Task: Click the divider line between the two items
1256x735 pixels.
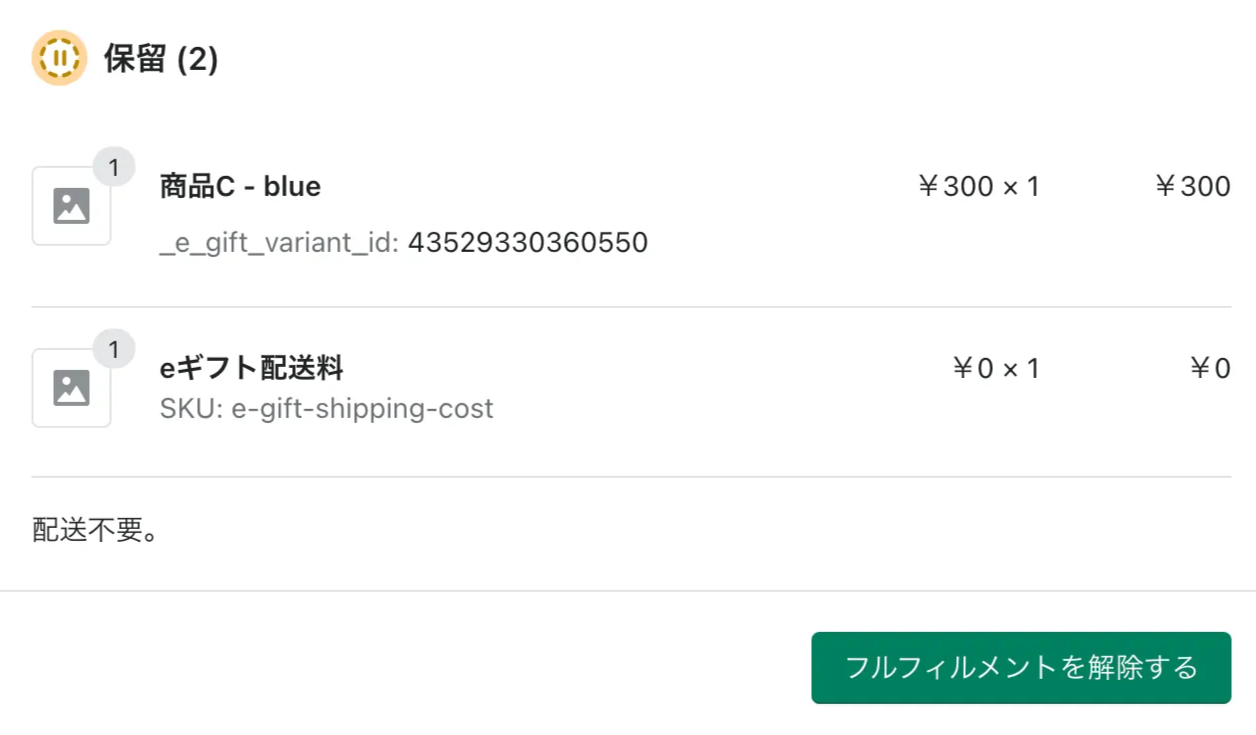Action: pos(631,307)
